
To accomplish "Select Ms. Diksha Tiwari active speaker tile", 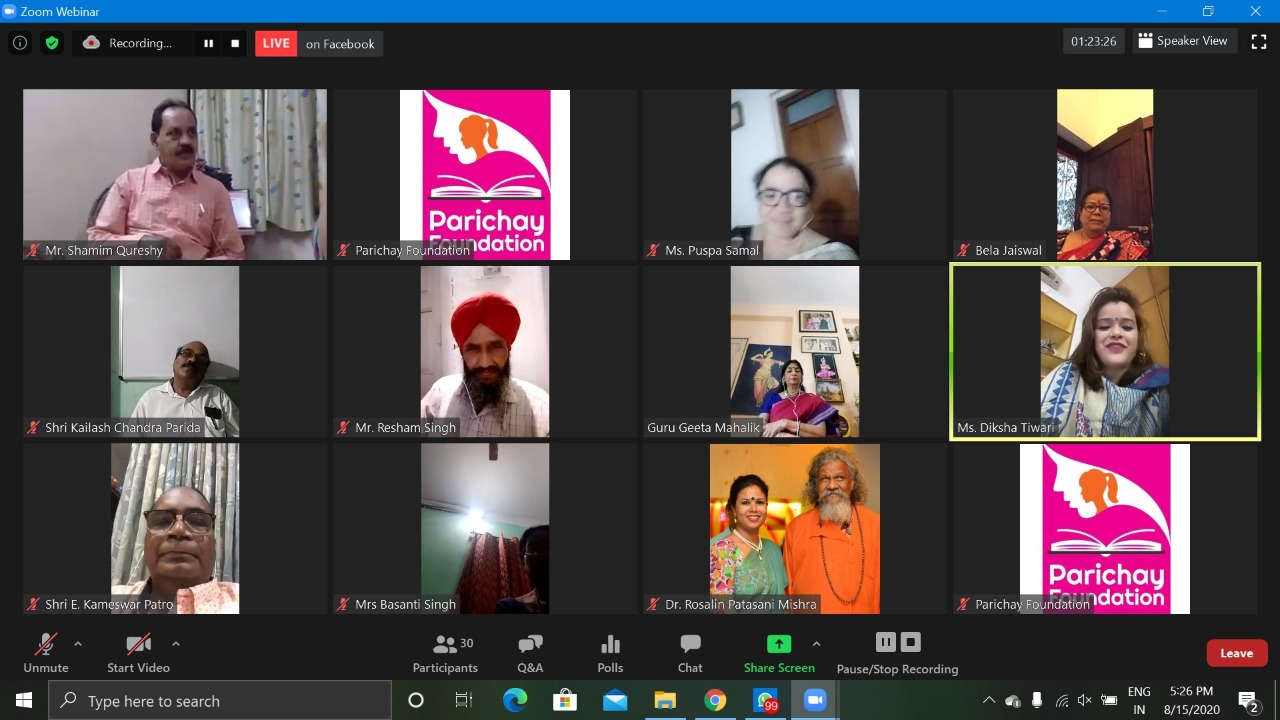I will [x=1105, y=351].
